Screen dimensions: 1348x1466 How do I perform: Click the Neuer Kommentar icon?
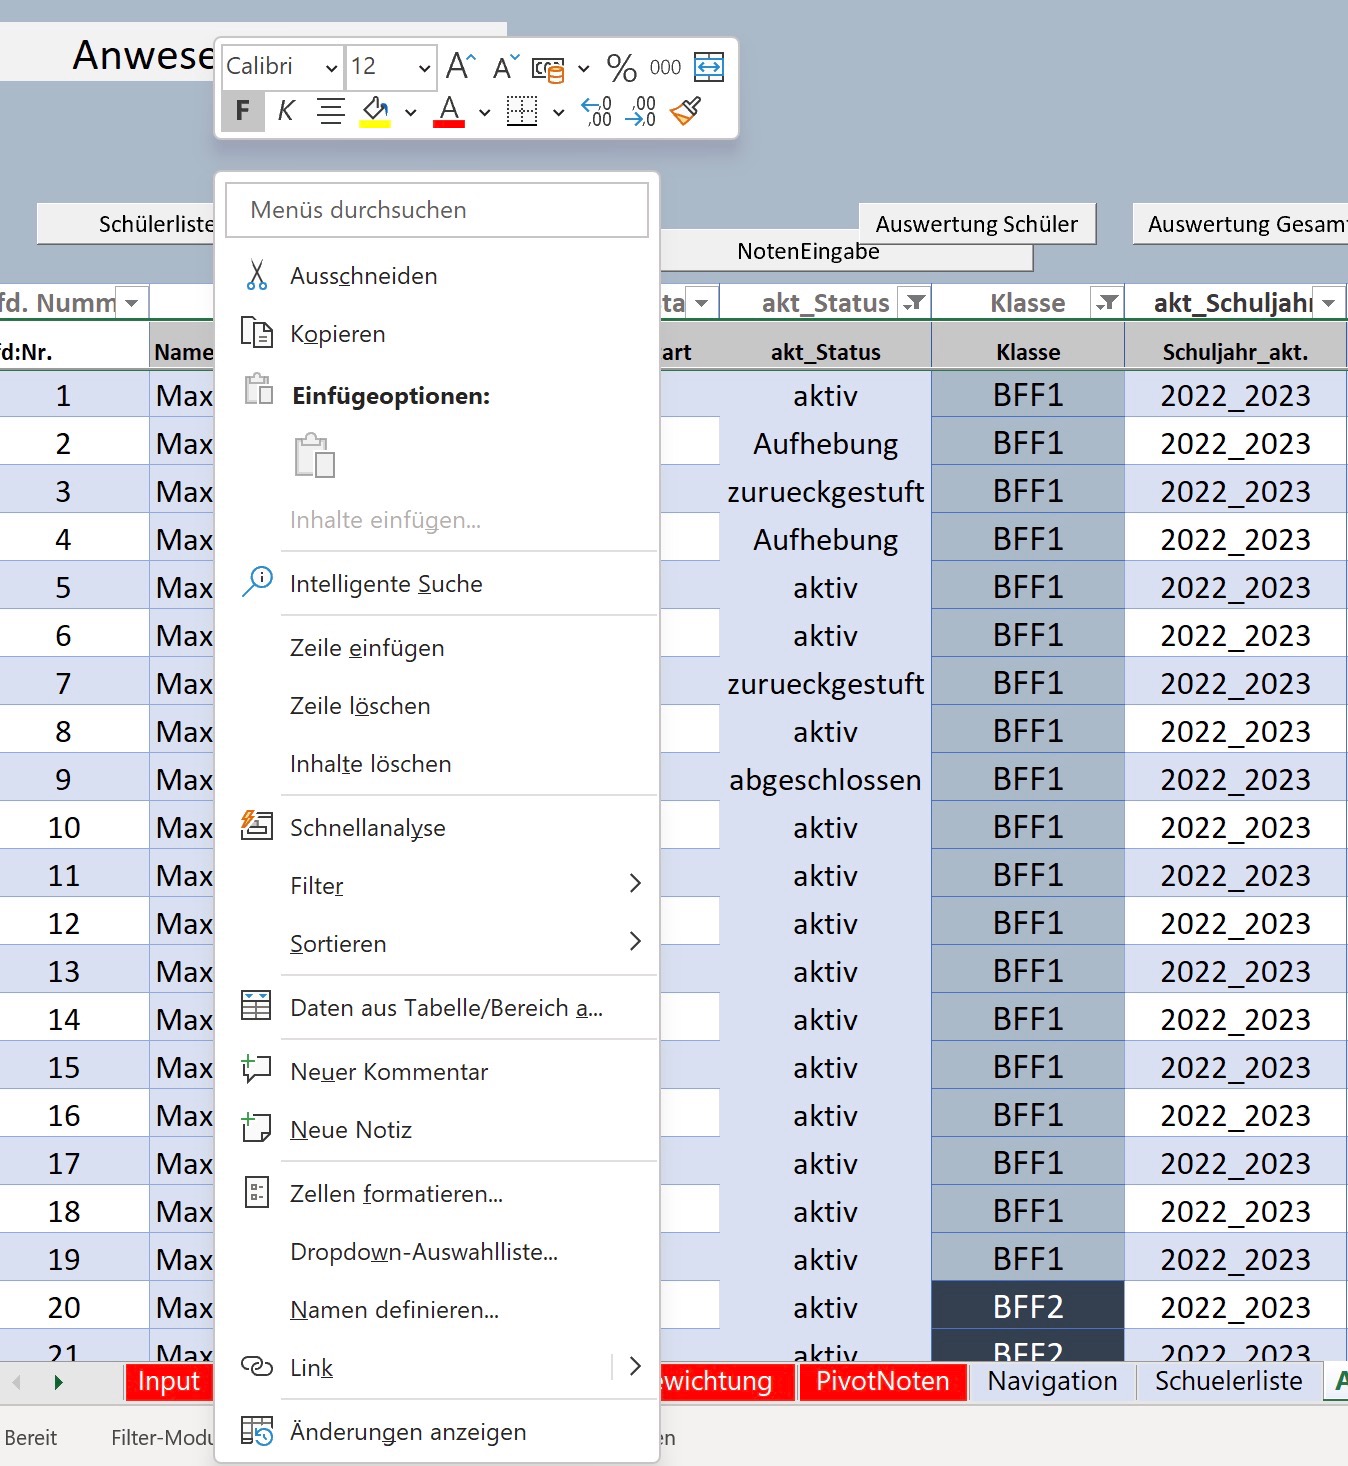[x=256, y=1070]
